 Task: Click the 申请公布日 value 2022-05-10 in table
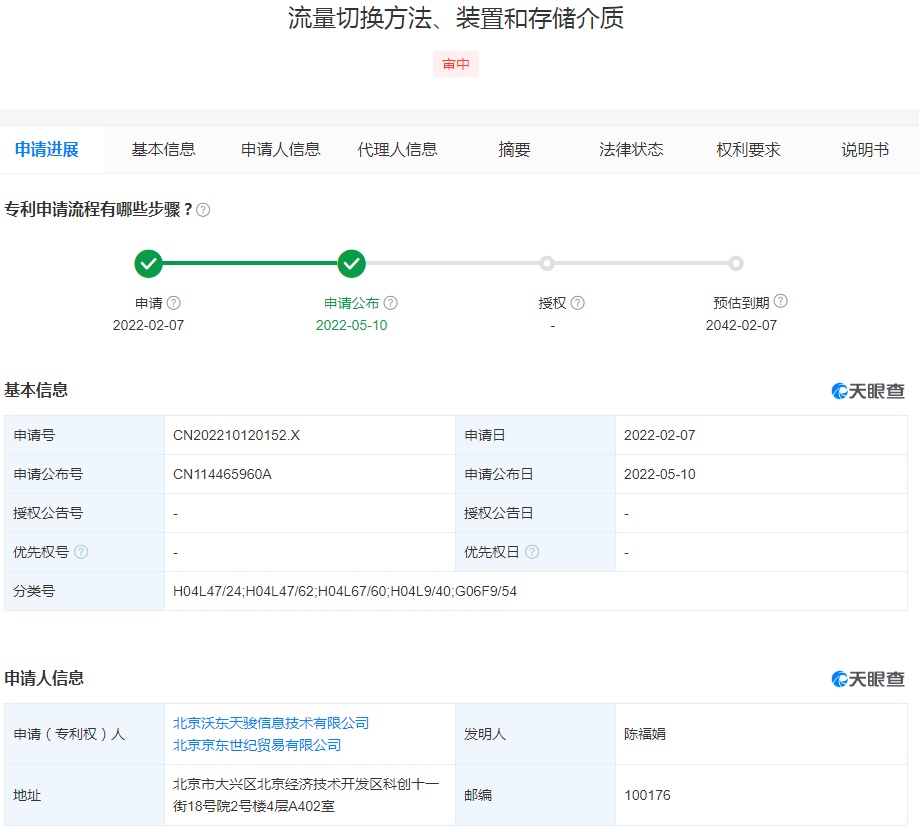click(x=659, y=474)
